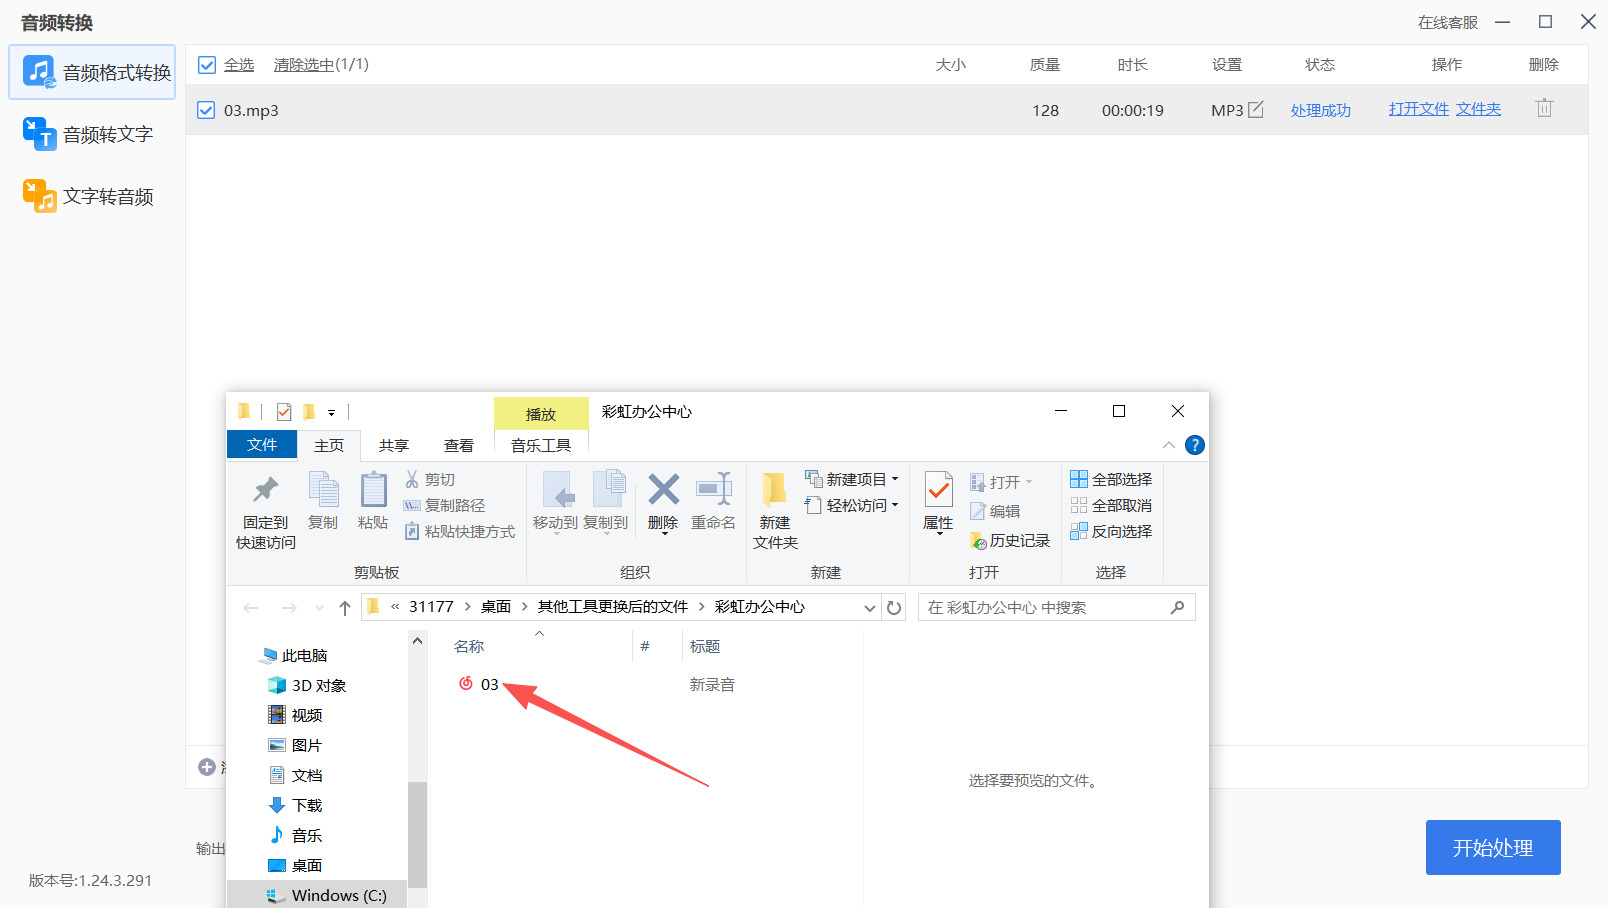
Task: Toggle the properties checkmark in Explorer quick access toolbar
Action: (284, 412)
